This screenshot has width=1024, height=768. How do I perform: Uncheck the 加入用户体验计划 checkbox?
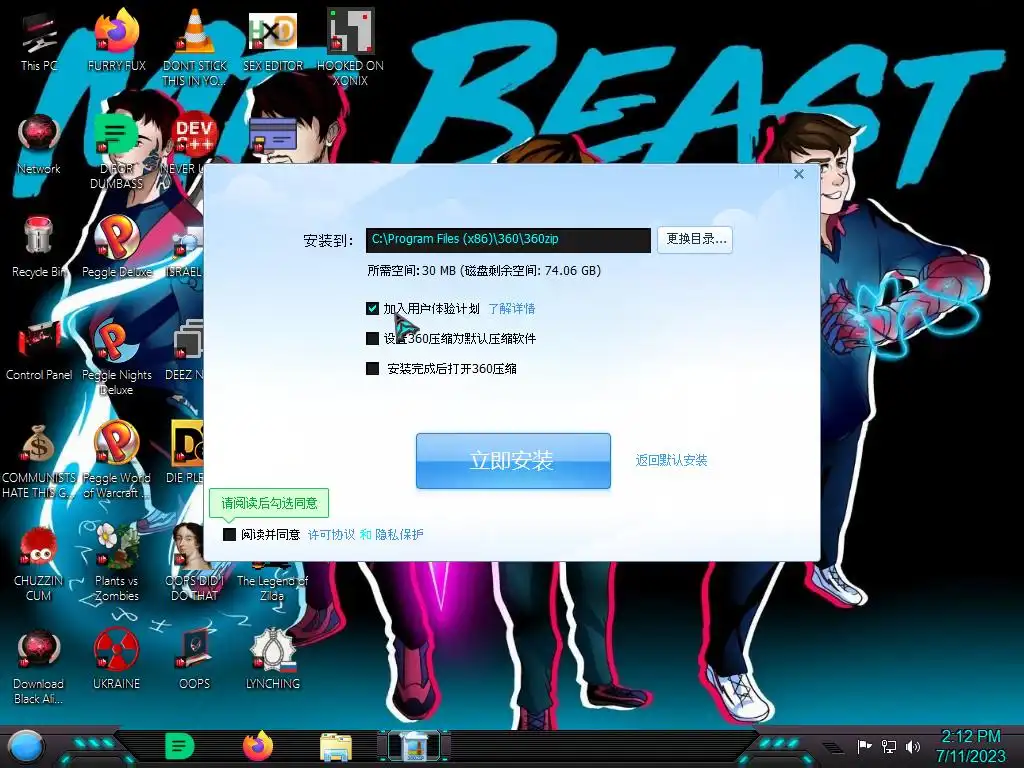[372, 308]
